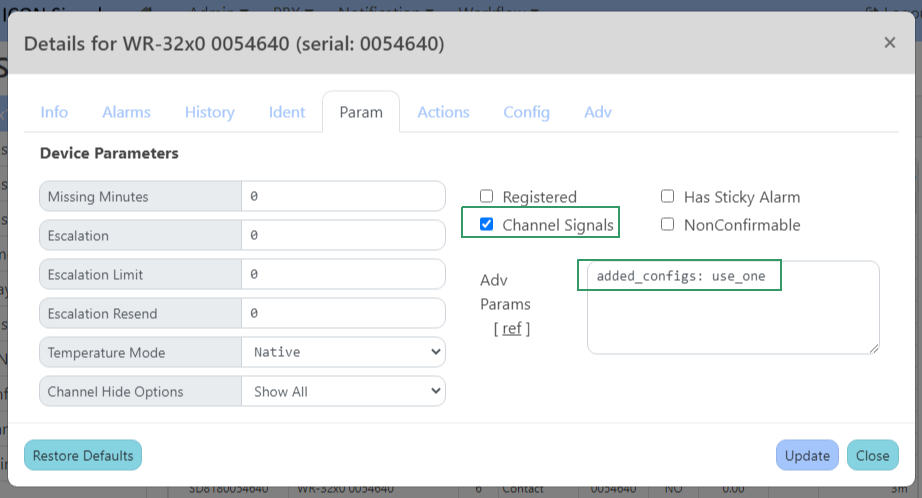922x498 pixels.
Task: Go to the Ident tab
Action: [x=287, y=112]
